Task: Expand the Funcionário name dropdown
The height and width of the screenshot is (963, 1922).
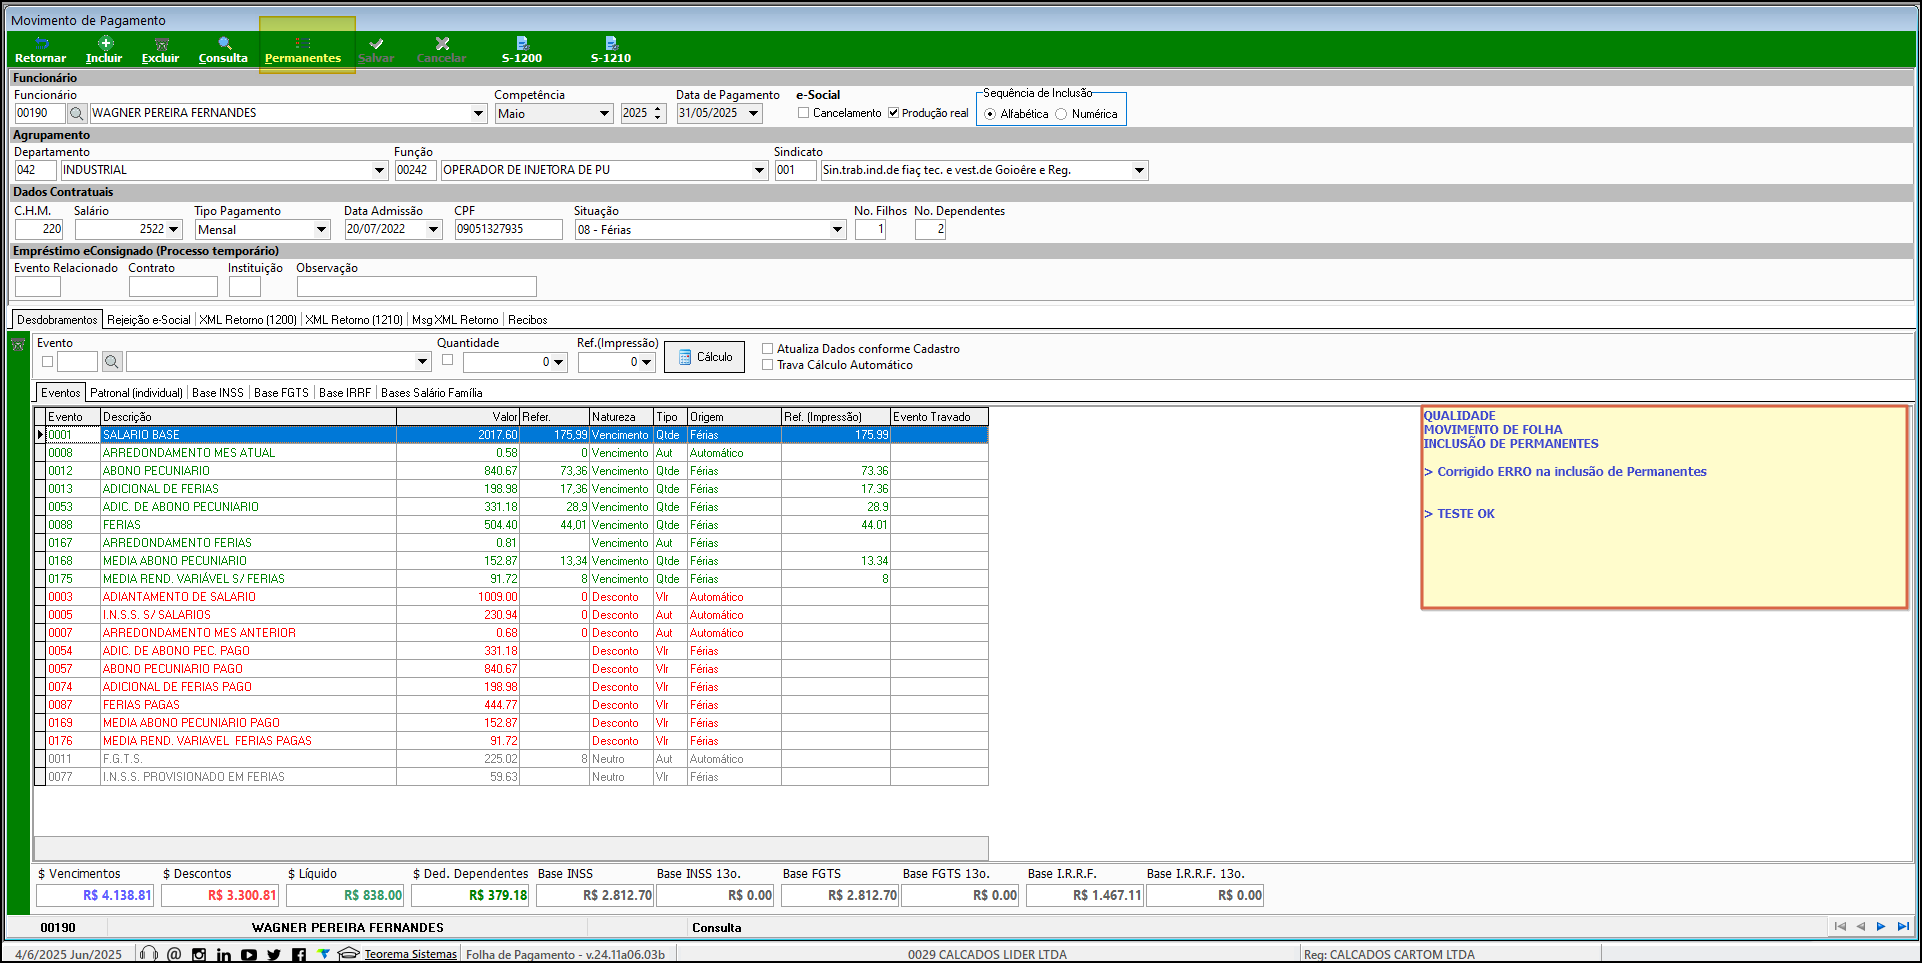Action: [x=478, y=113]
